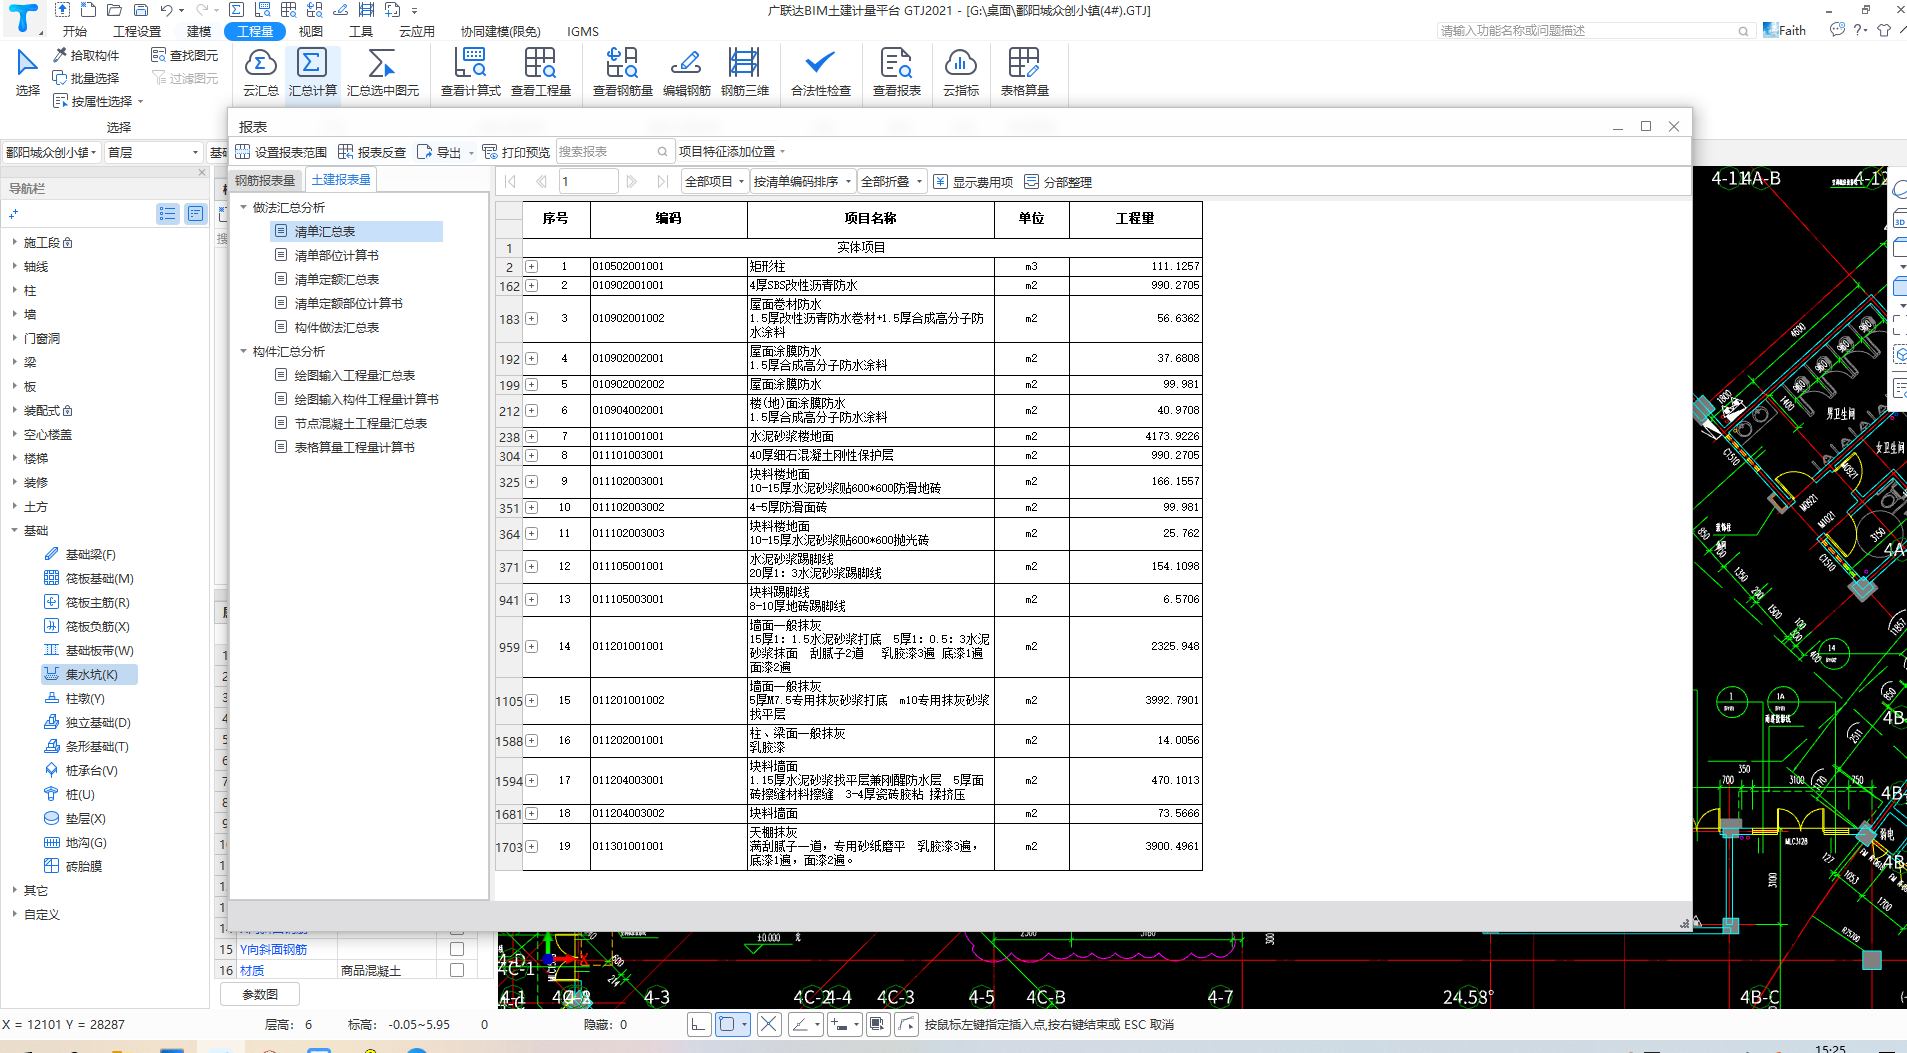Run 合法性检查 validity check

coord(820,72)
